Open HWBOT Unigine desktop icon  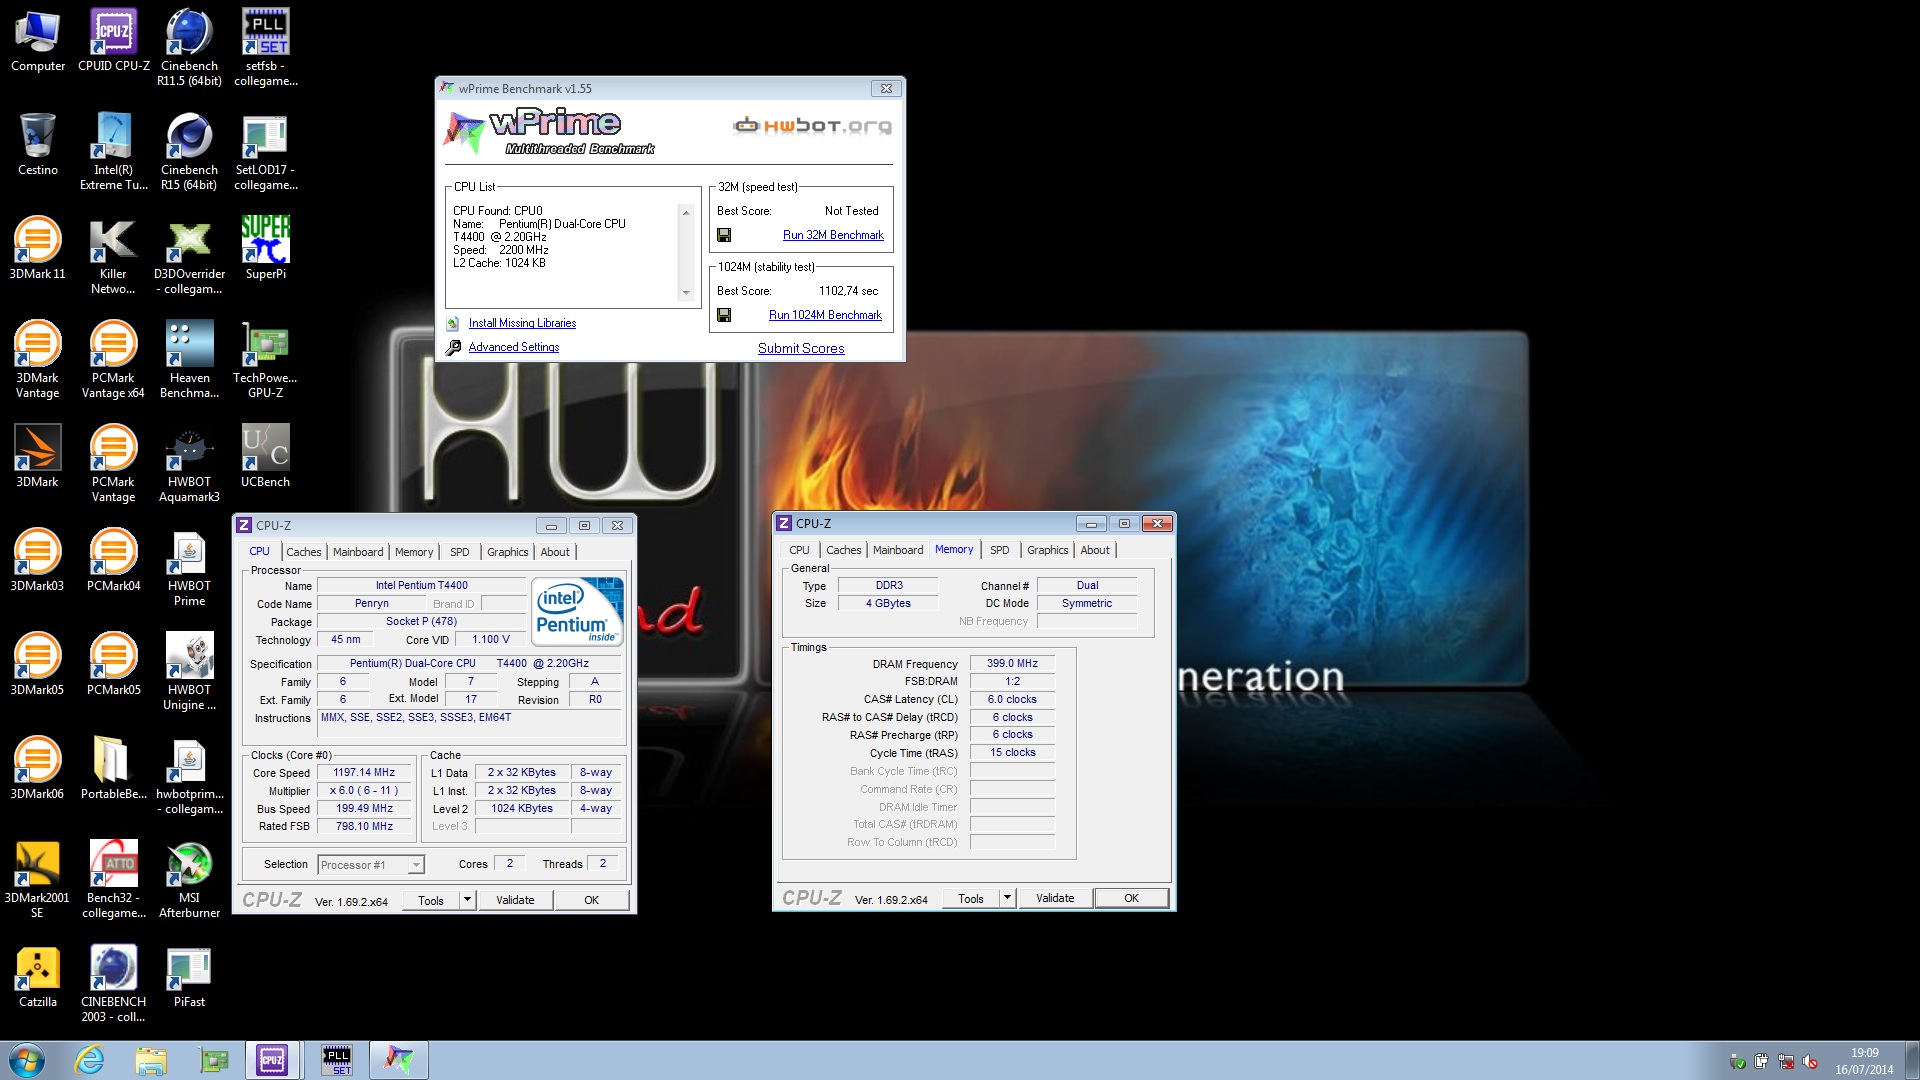pos(189,671)
